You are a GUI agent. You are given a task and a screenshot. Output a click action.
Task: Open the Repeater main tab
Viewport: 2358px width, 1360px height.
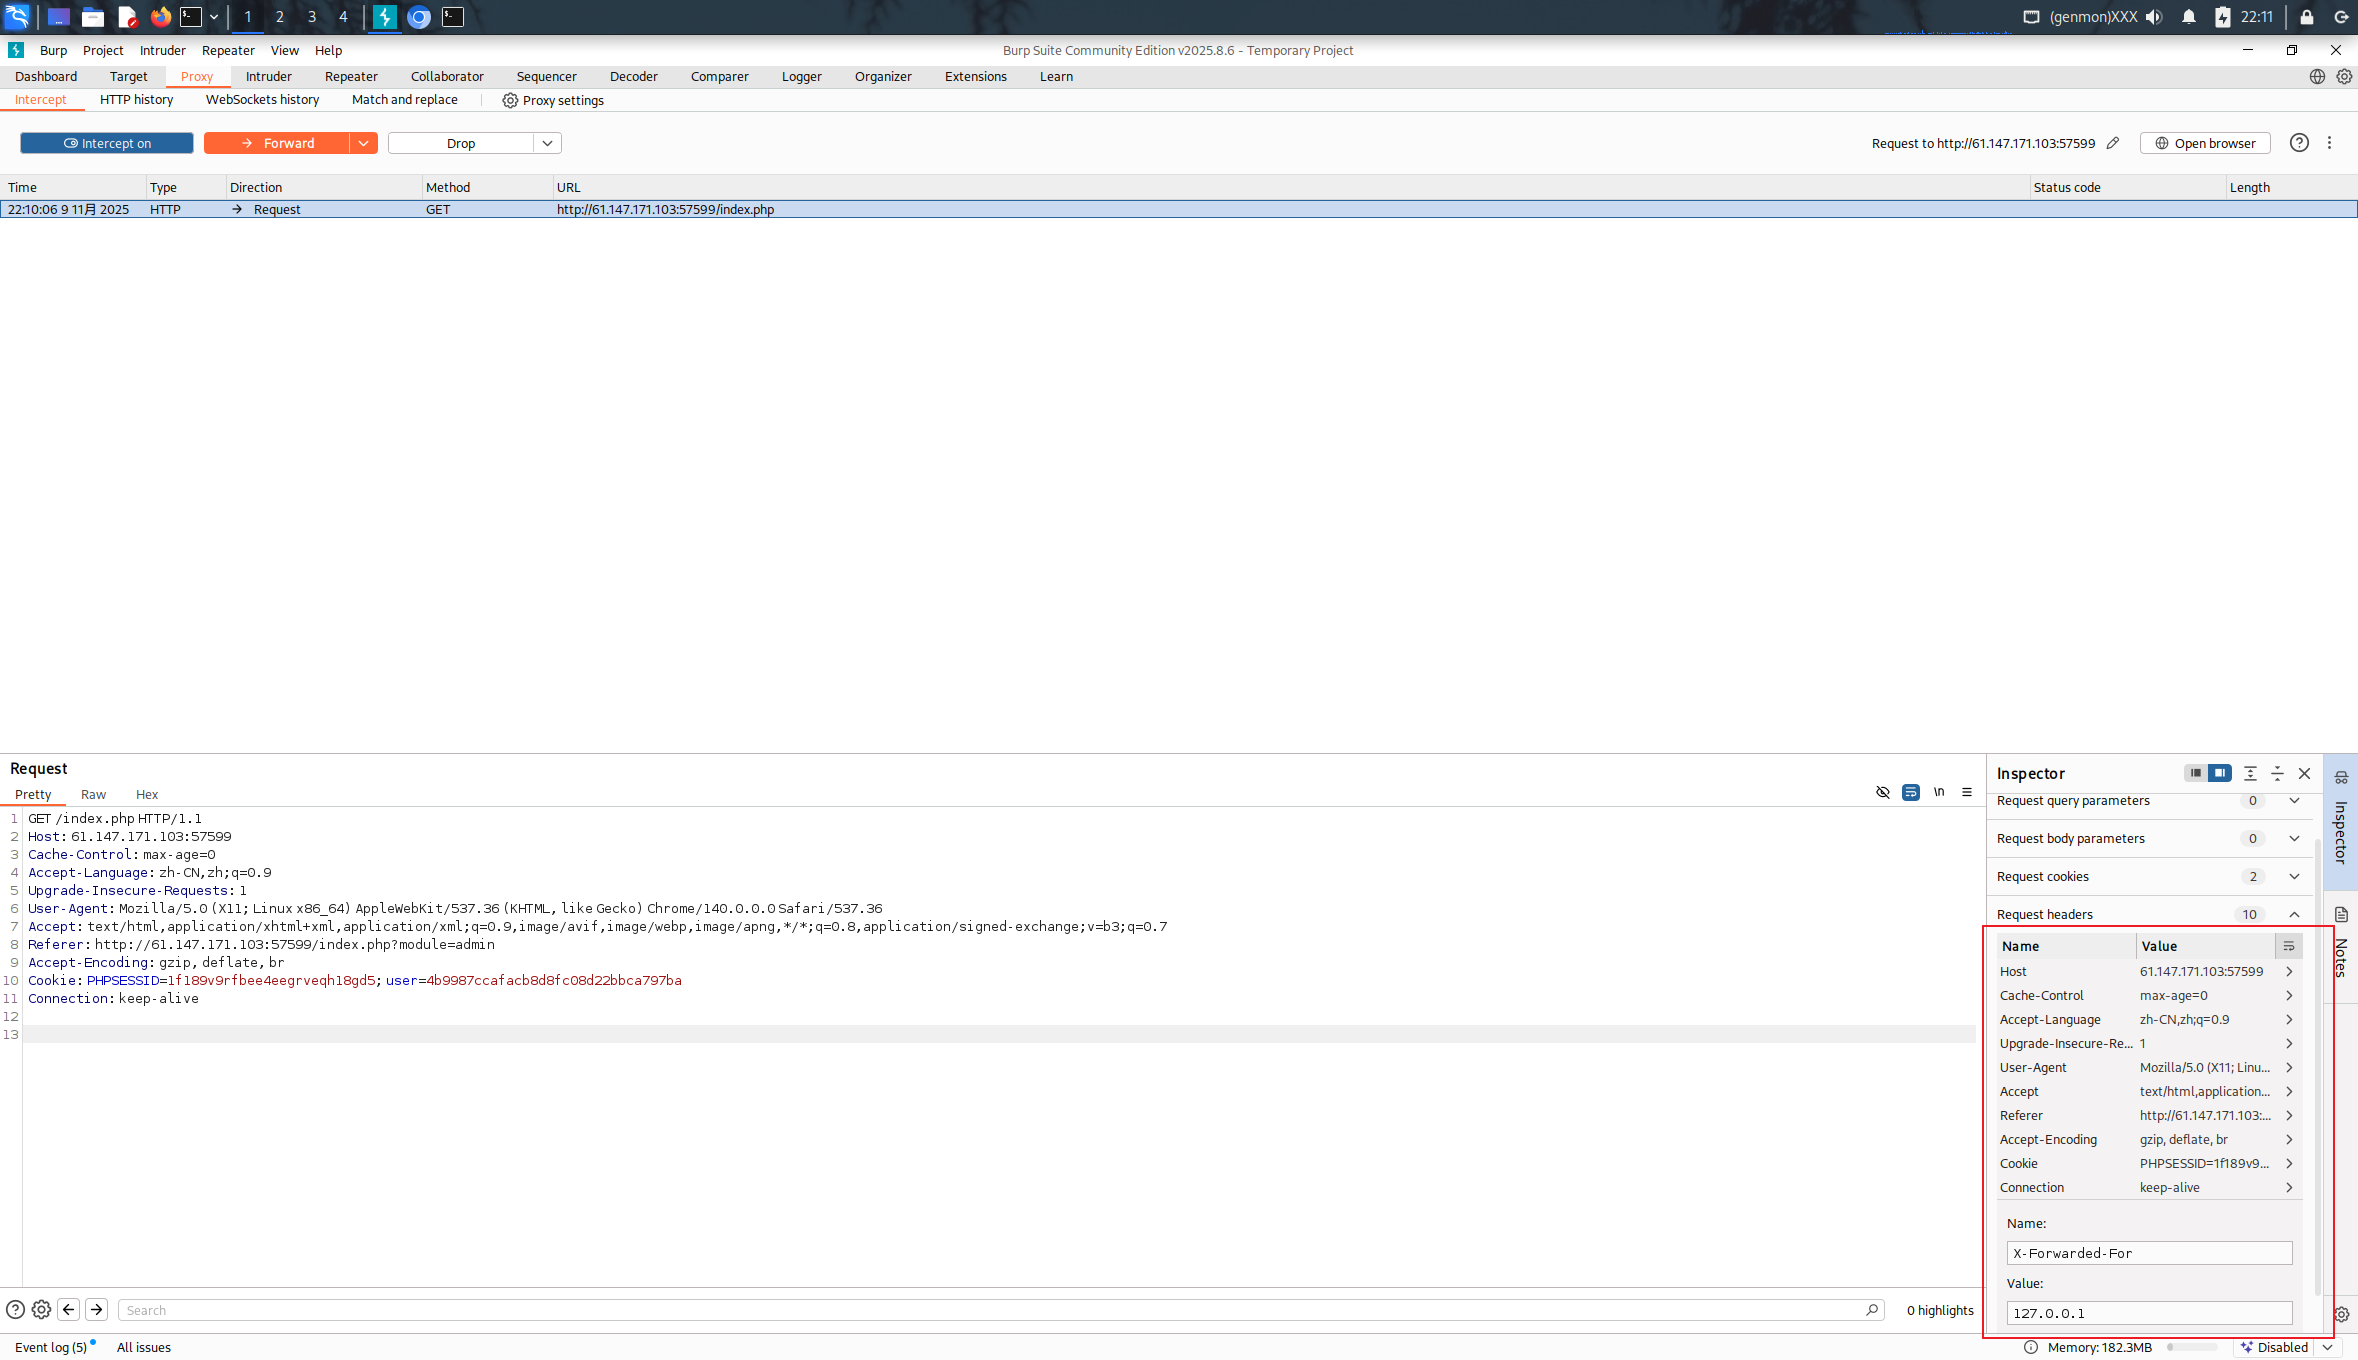click(351, 76)
